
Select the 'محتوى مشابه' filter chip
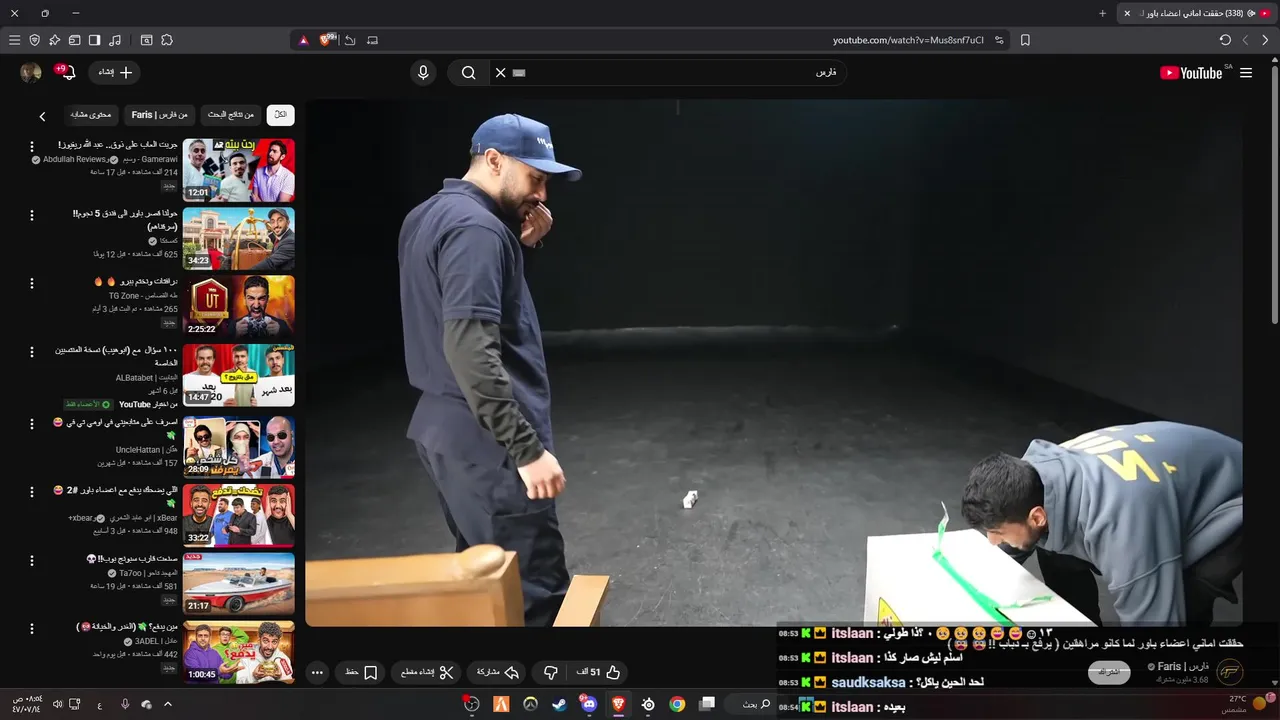92,115
